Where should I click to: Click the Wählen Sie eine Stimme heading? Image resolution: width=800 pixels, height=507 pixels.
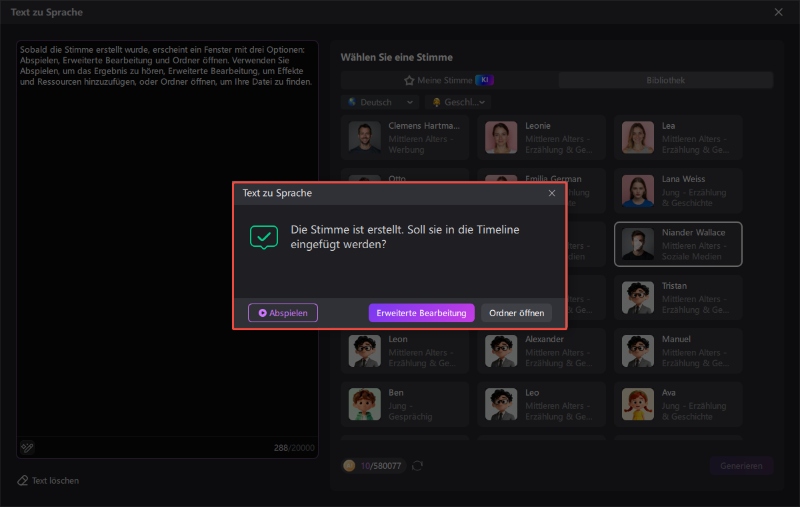coord(396,57)
